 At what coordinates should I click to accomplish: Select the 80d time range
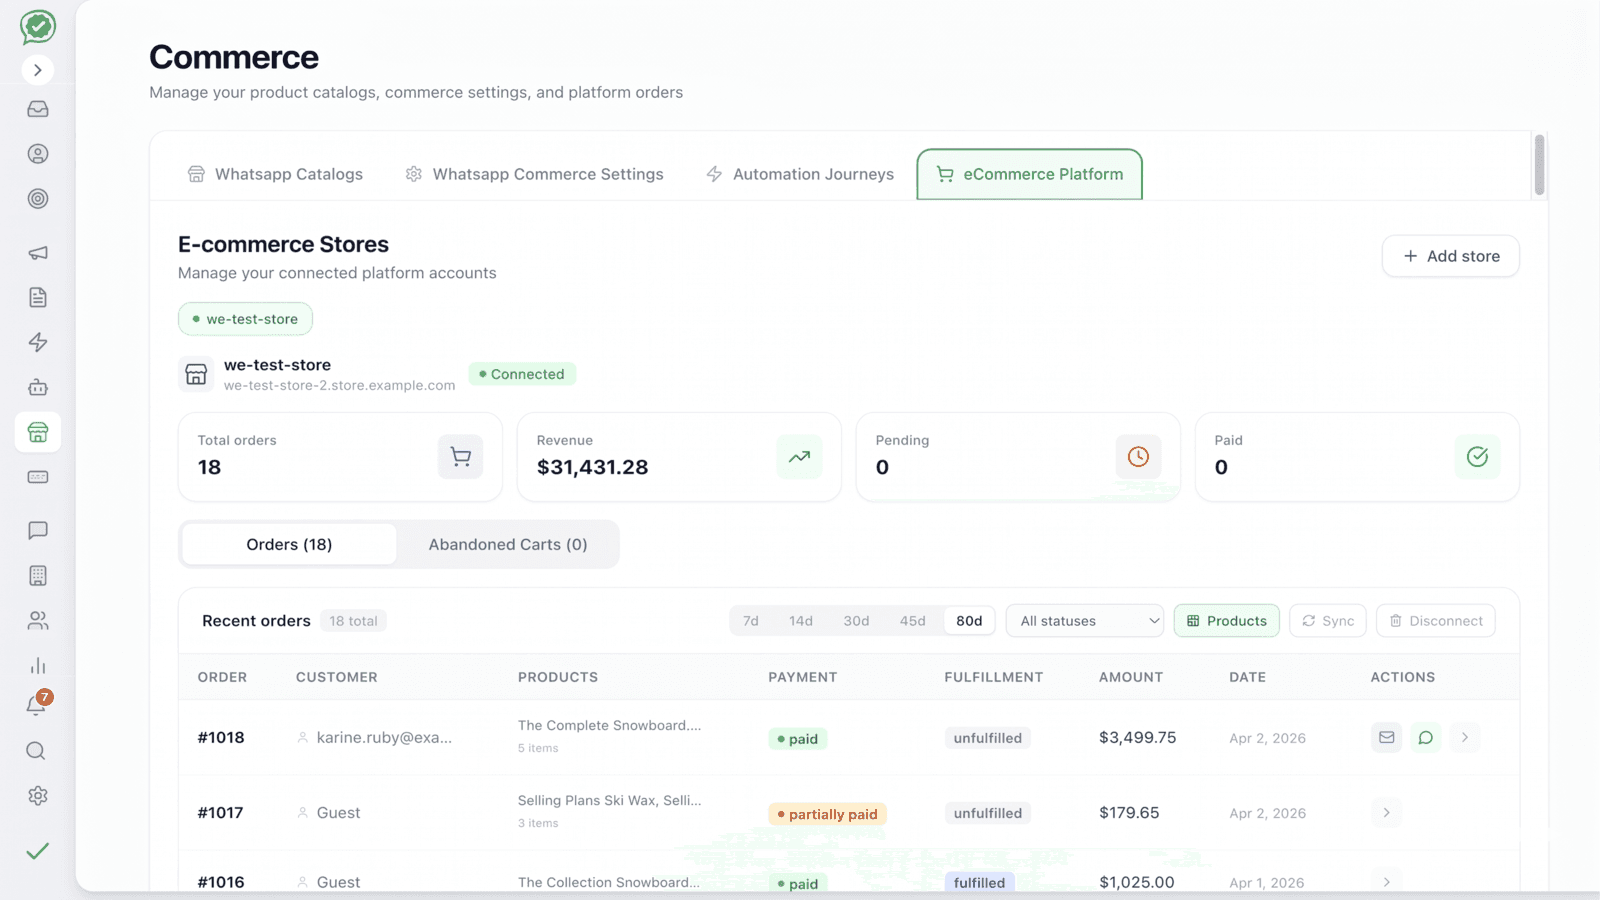(969, 621)
